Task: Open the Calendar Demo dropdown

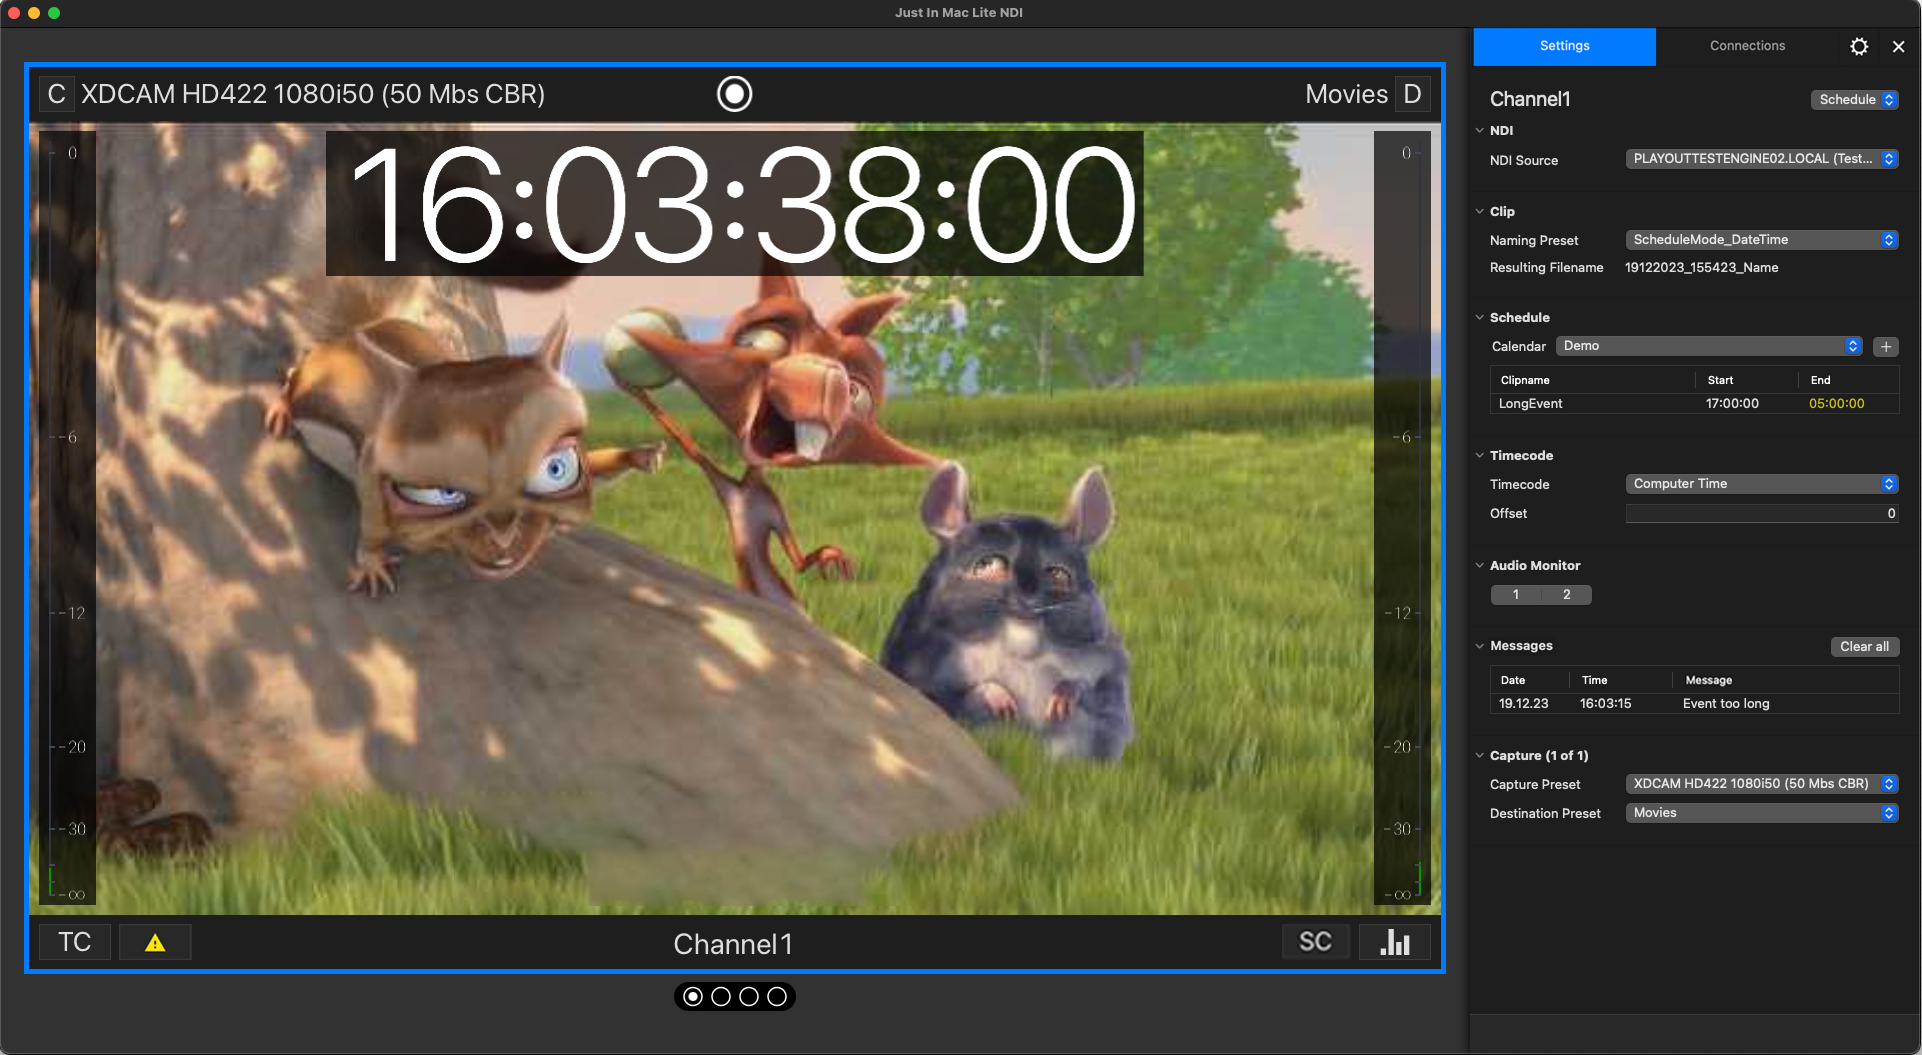Action: click(x=1709, y=346)
